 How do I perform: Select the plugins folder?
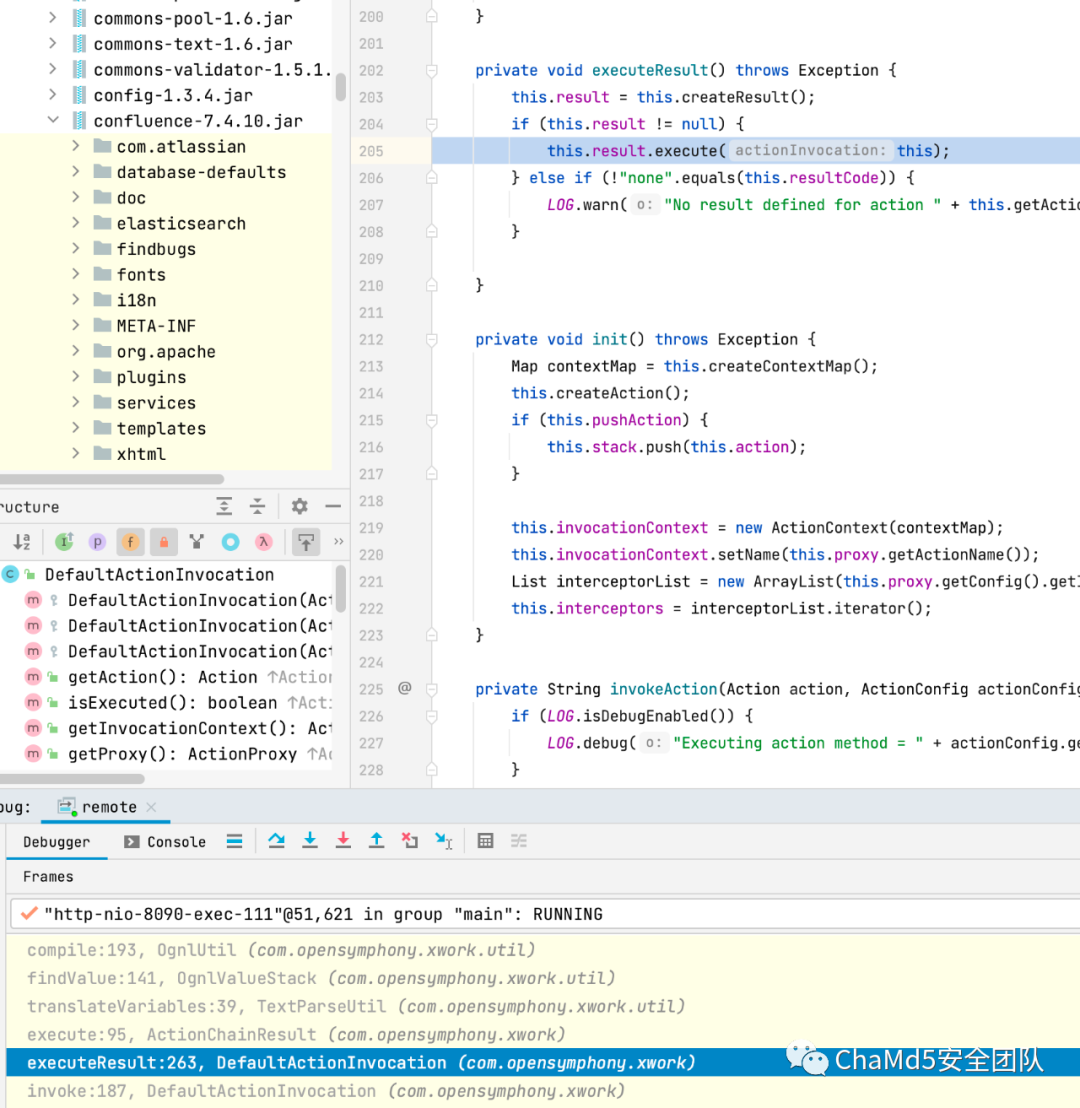click(151, 377)
